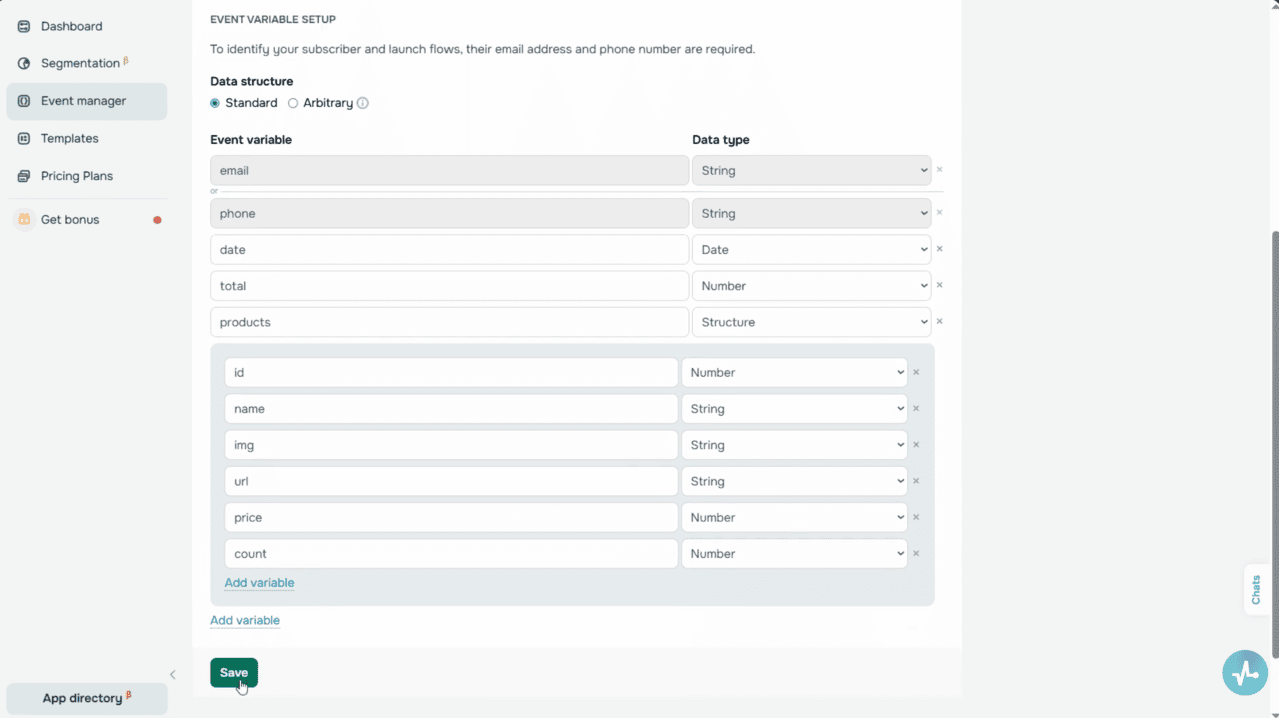Open data type dropdown for date
1279x718 pixels.
tap(811, 249)
